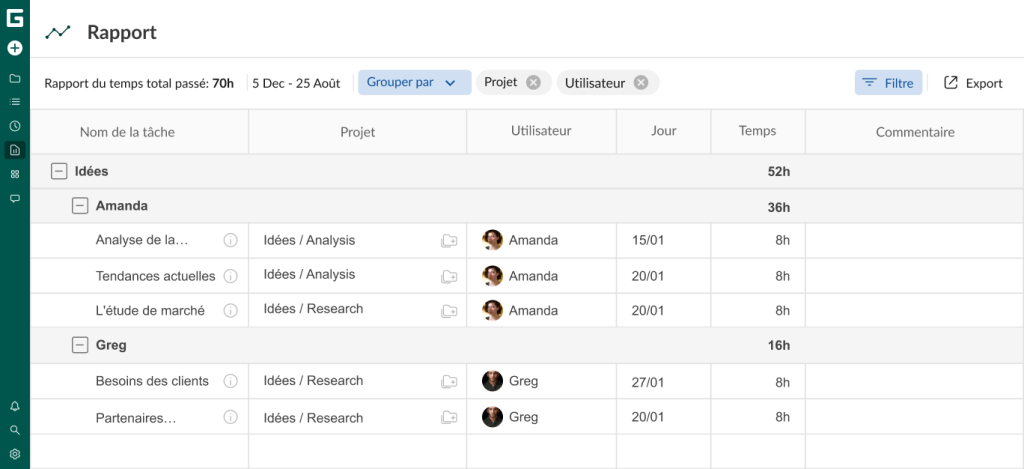Screen dimensions: 1024x469
Task: Click the 16h total for Greg
Action: pos(778,346)
